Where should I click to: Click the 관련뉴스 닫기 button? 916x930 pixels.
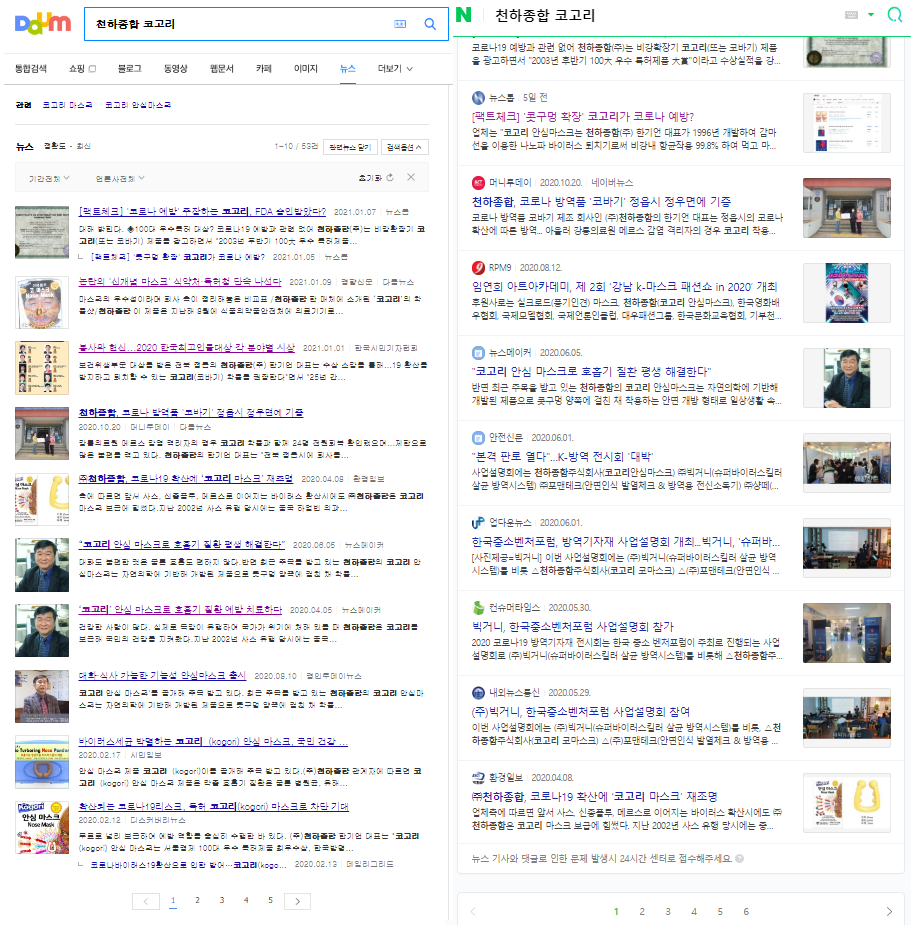pyautogui.click(x=350, y=147)
